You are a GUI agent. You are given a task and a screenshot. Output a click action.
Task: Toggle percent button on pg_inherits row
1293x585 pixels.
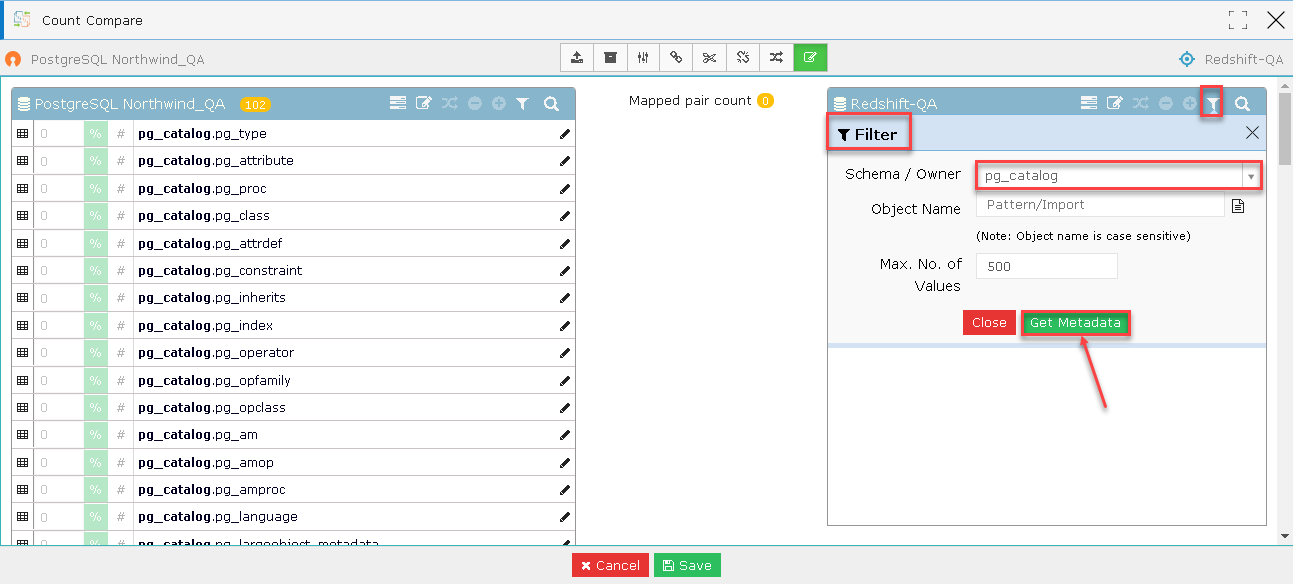click(x=96, y=298)
